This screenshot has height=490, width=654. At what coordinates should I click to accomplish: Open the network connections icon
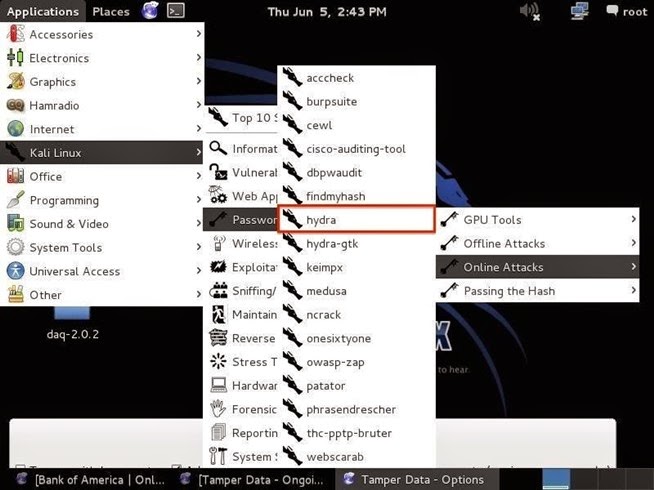[579, 11]
